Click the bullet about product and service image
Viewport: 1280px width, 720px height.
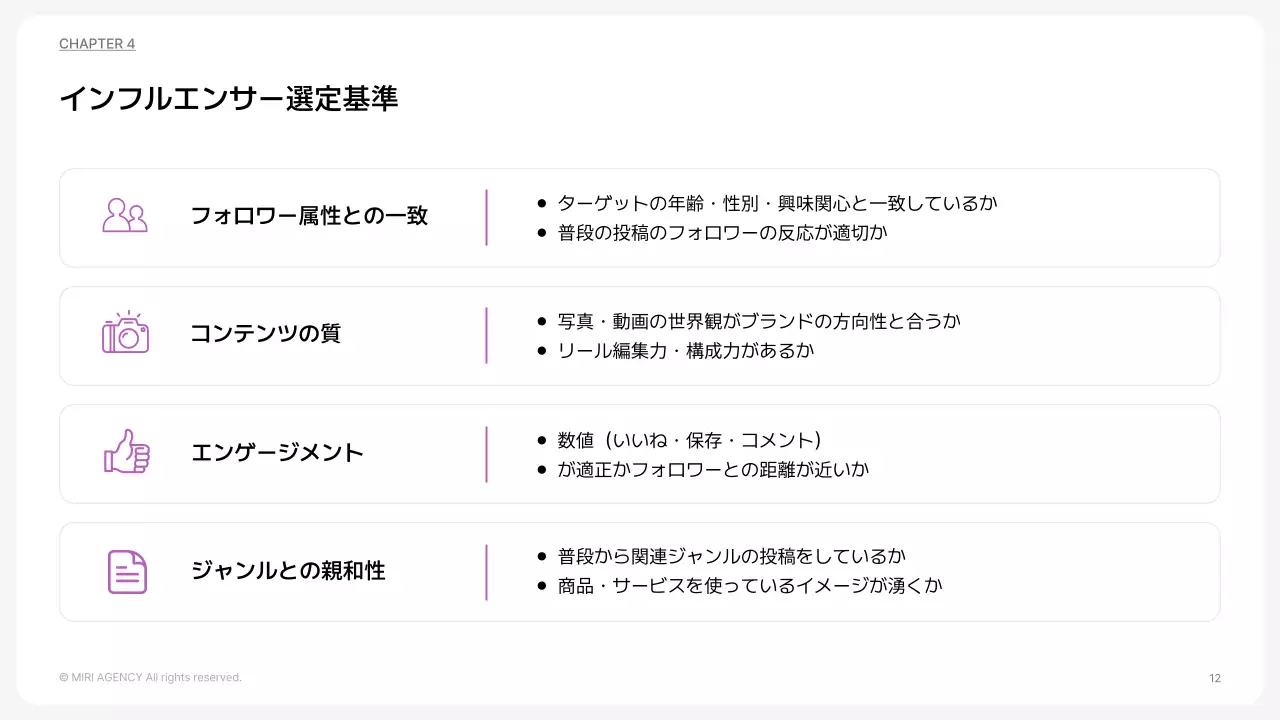(750, 585)
